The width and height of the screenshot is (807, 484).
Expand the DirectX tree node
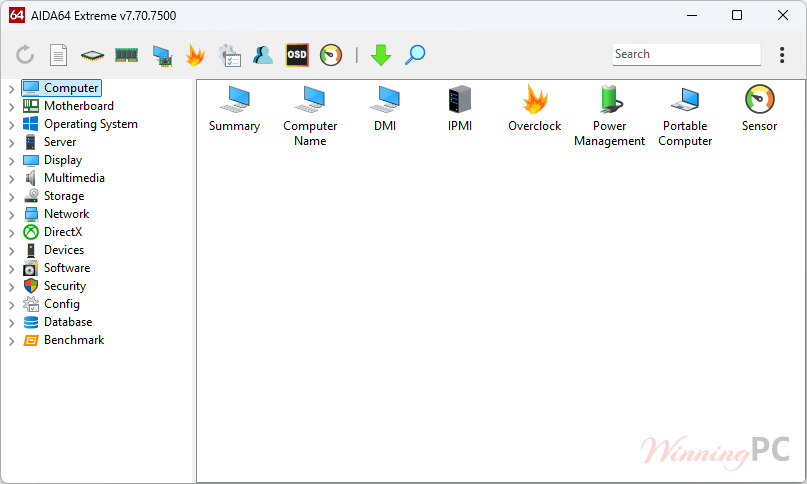(11, 233)
